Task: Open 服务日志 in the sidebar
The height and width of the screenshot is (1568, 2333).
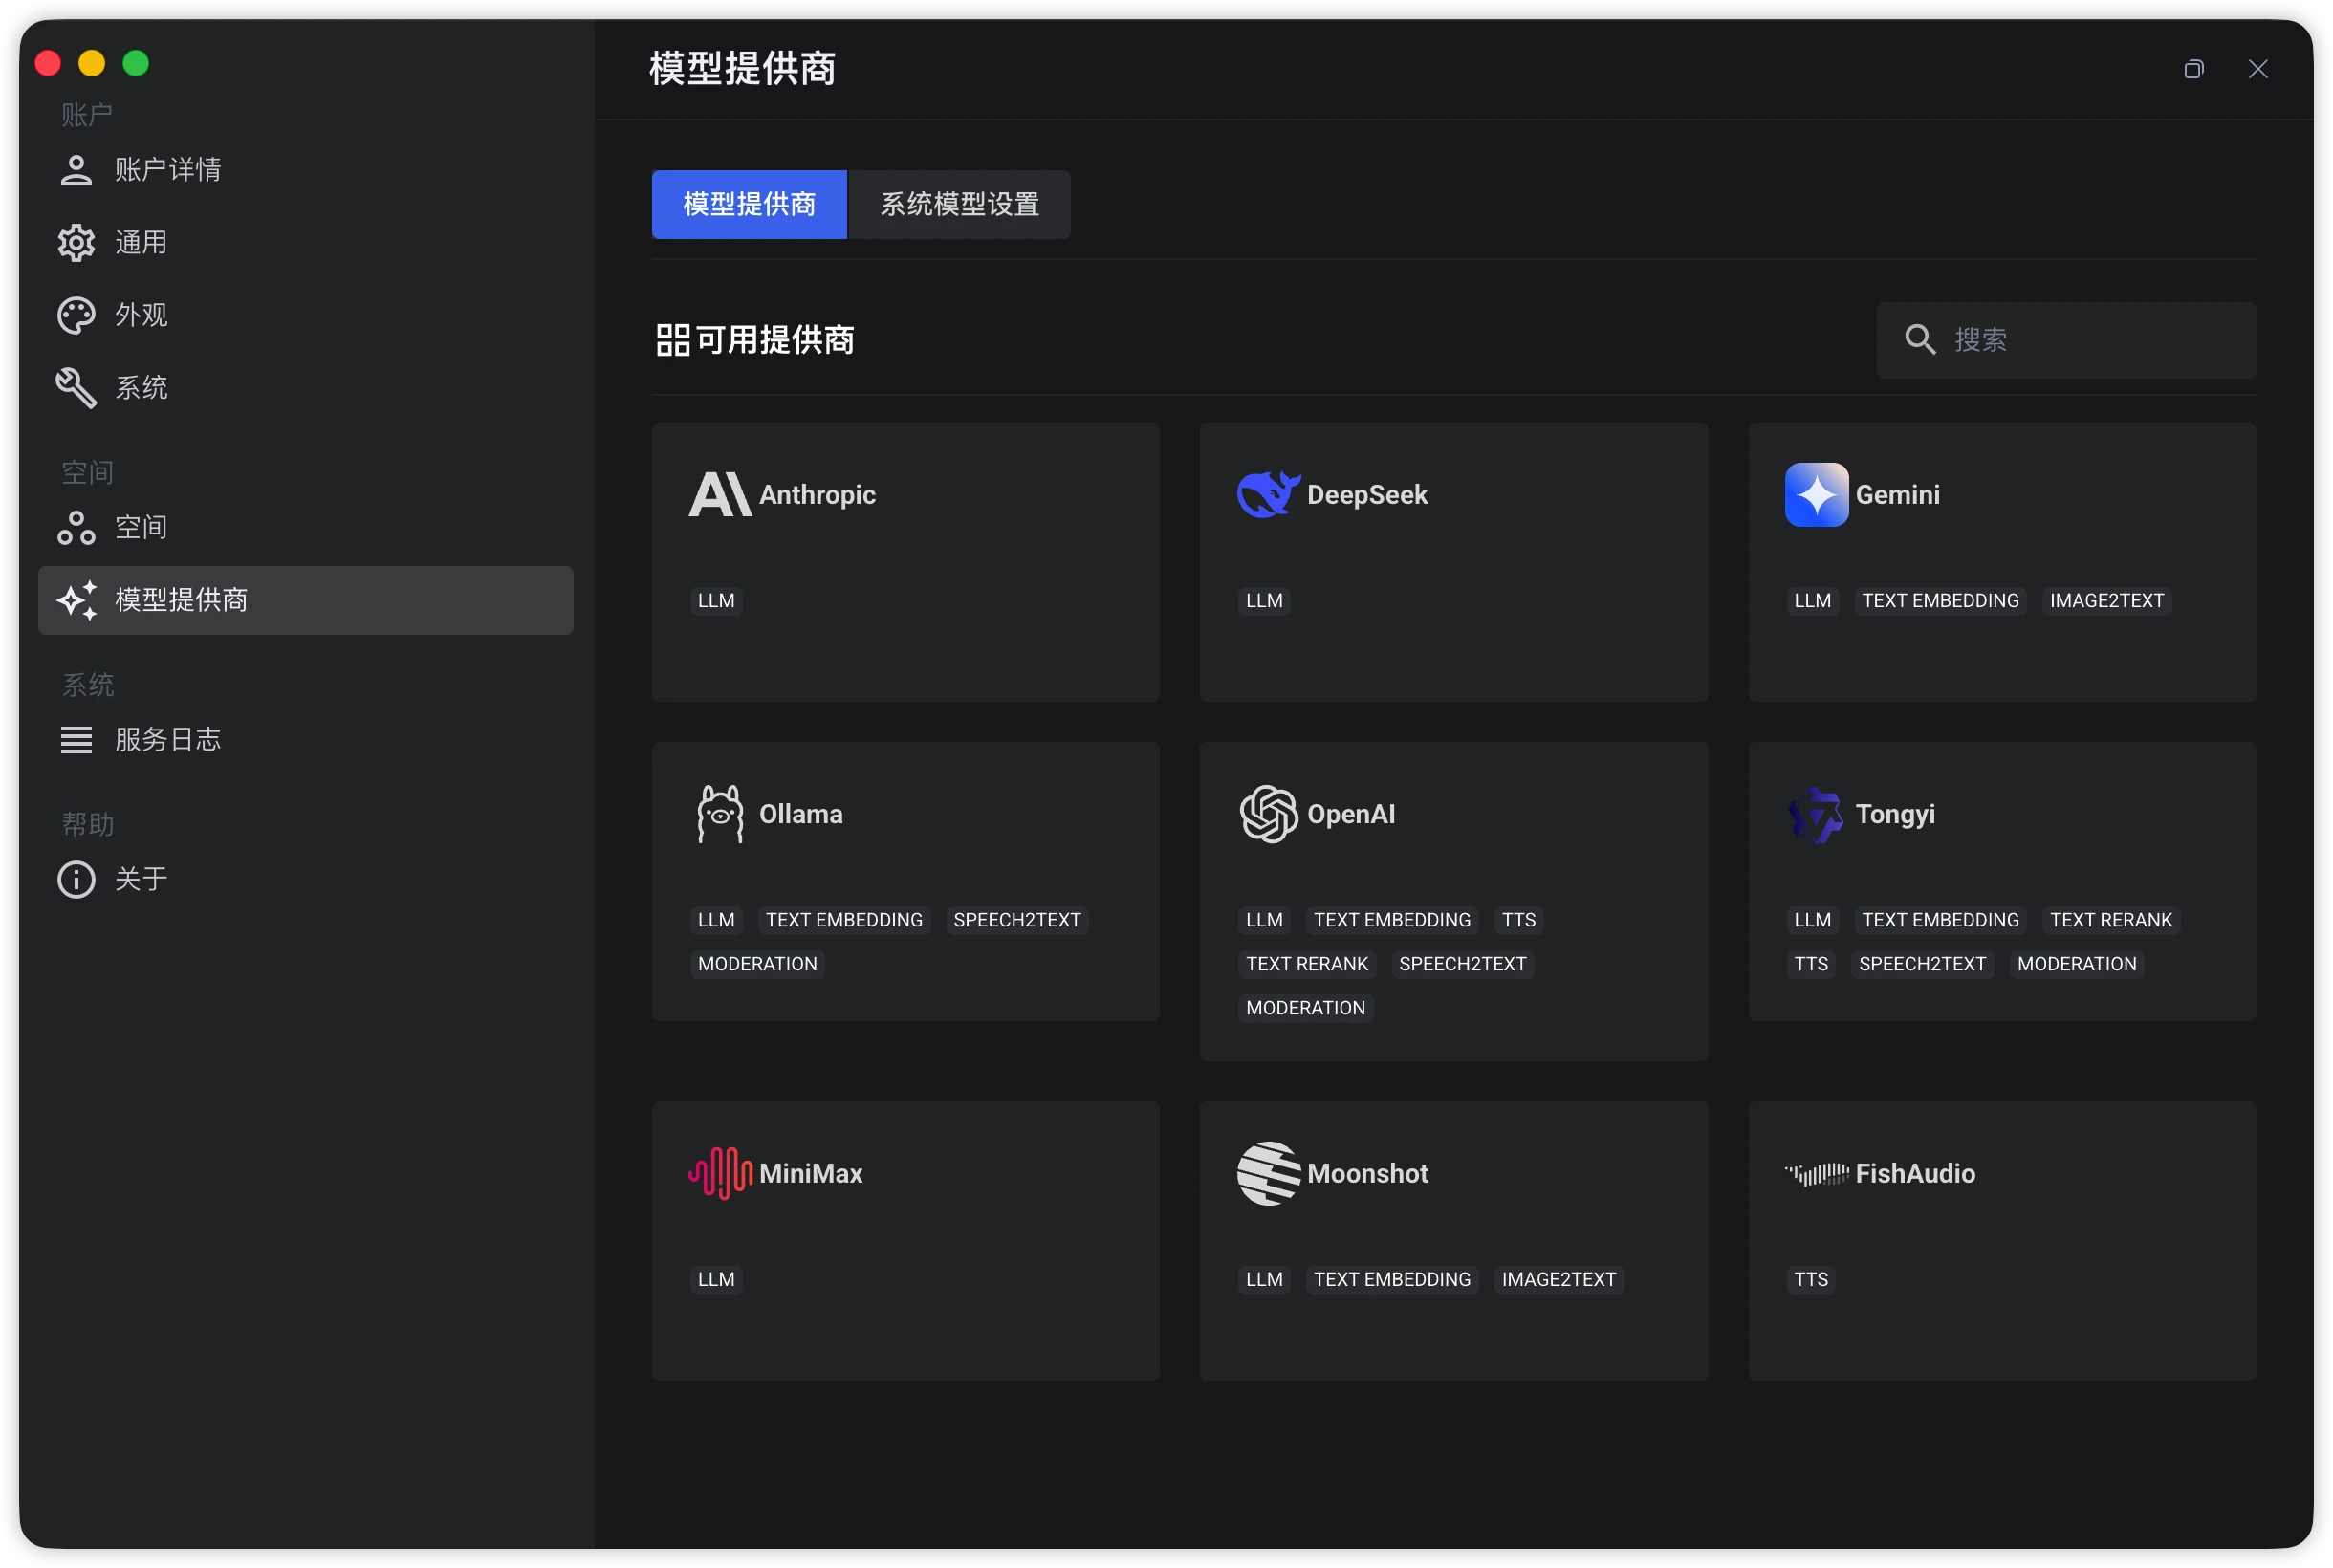Action: click(306, 740)
